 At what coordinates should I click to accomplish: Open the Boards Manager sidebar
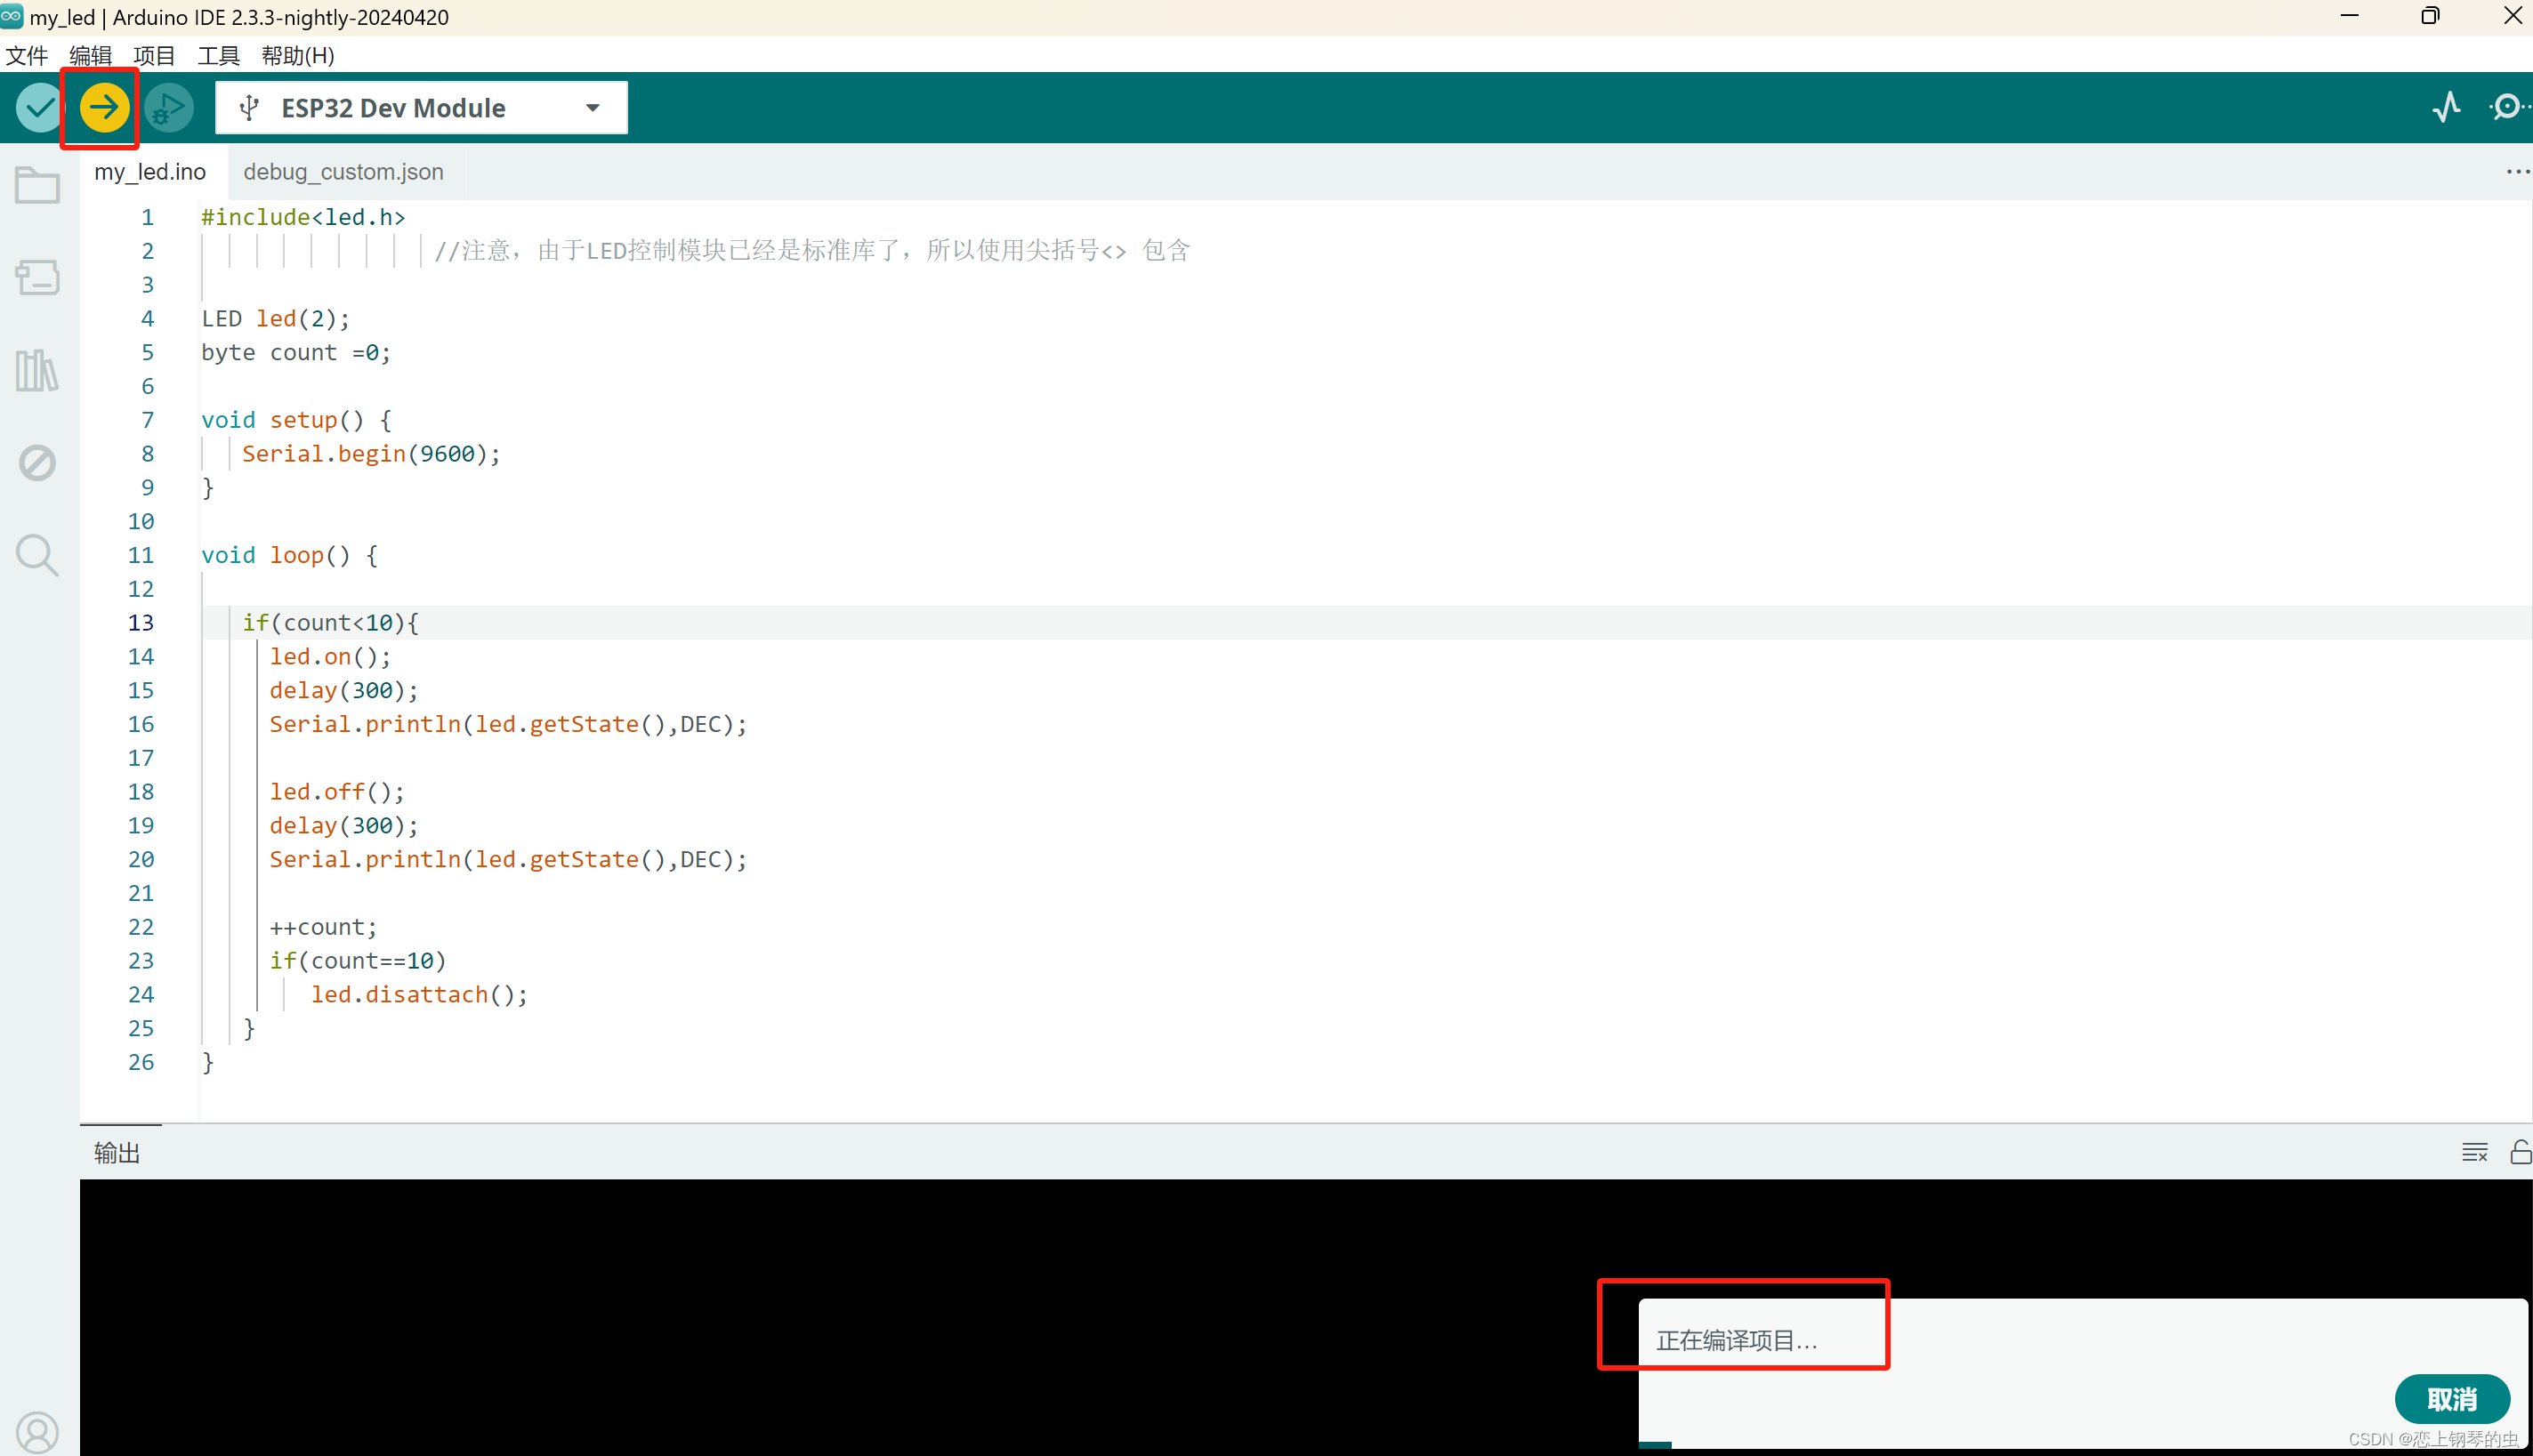37,277
